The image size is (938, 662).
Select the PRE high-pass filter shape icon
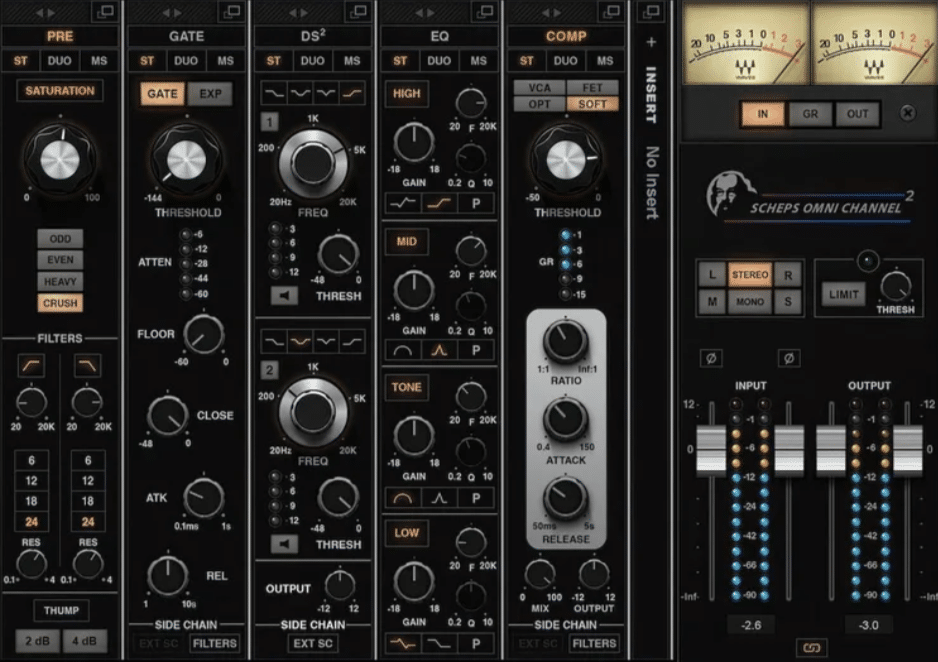(x=31, y=365)
